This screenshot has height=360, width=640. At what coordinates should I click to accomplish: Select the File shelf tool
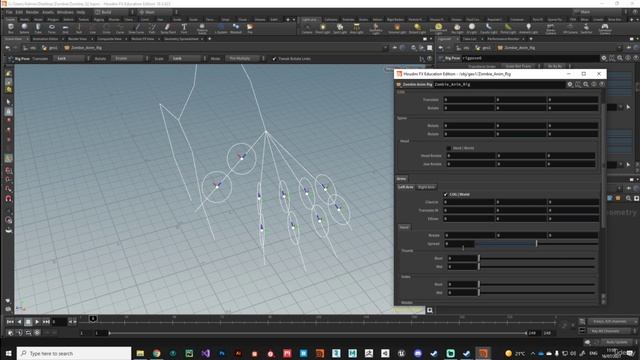tap(250, 28)
